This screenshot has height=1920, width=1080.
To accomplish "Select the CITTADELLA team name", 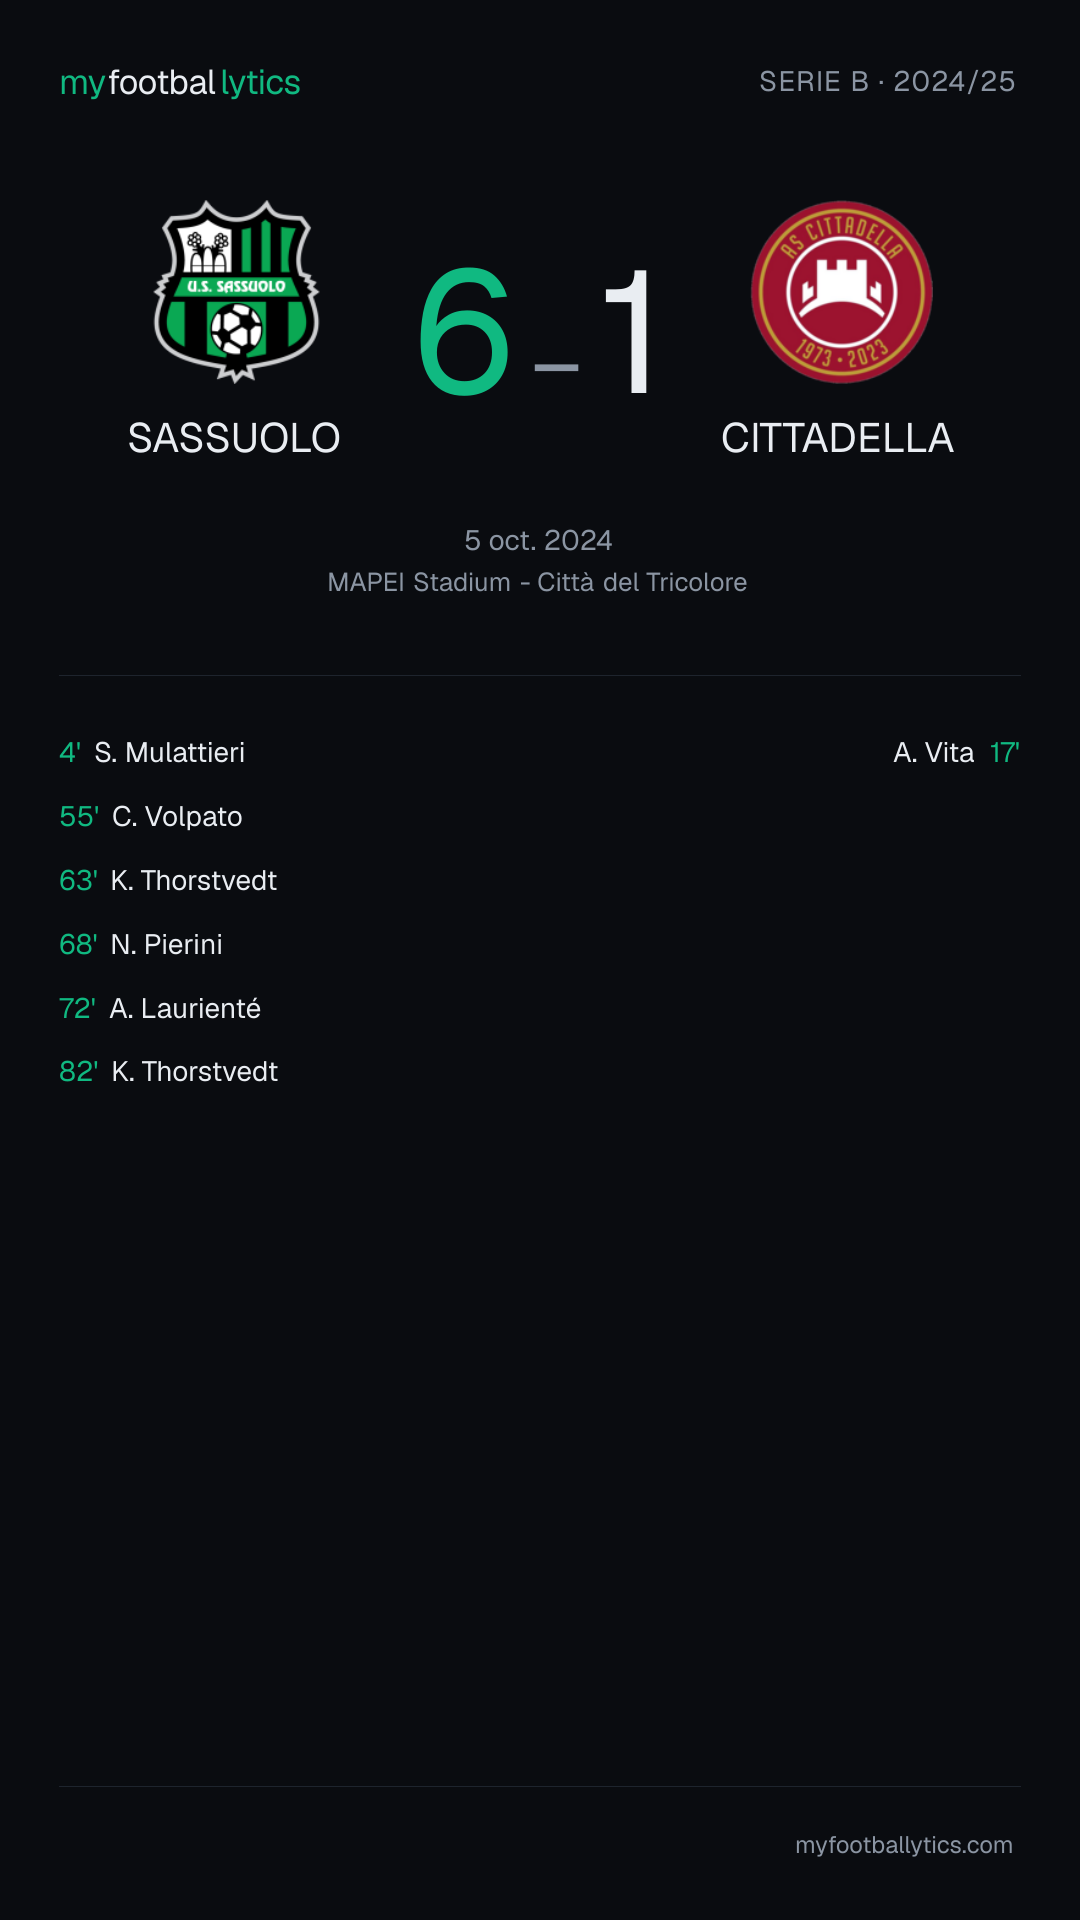I will click(x=837, y=438).
